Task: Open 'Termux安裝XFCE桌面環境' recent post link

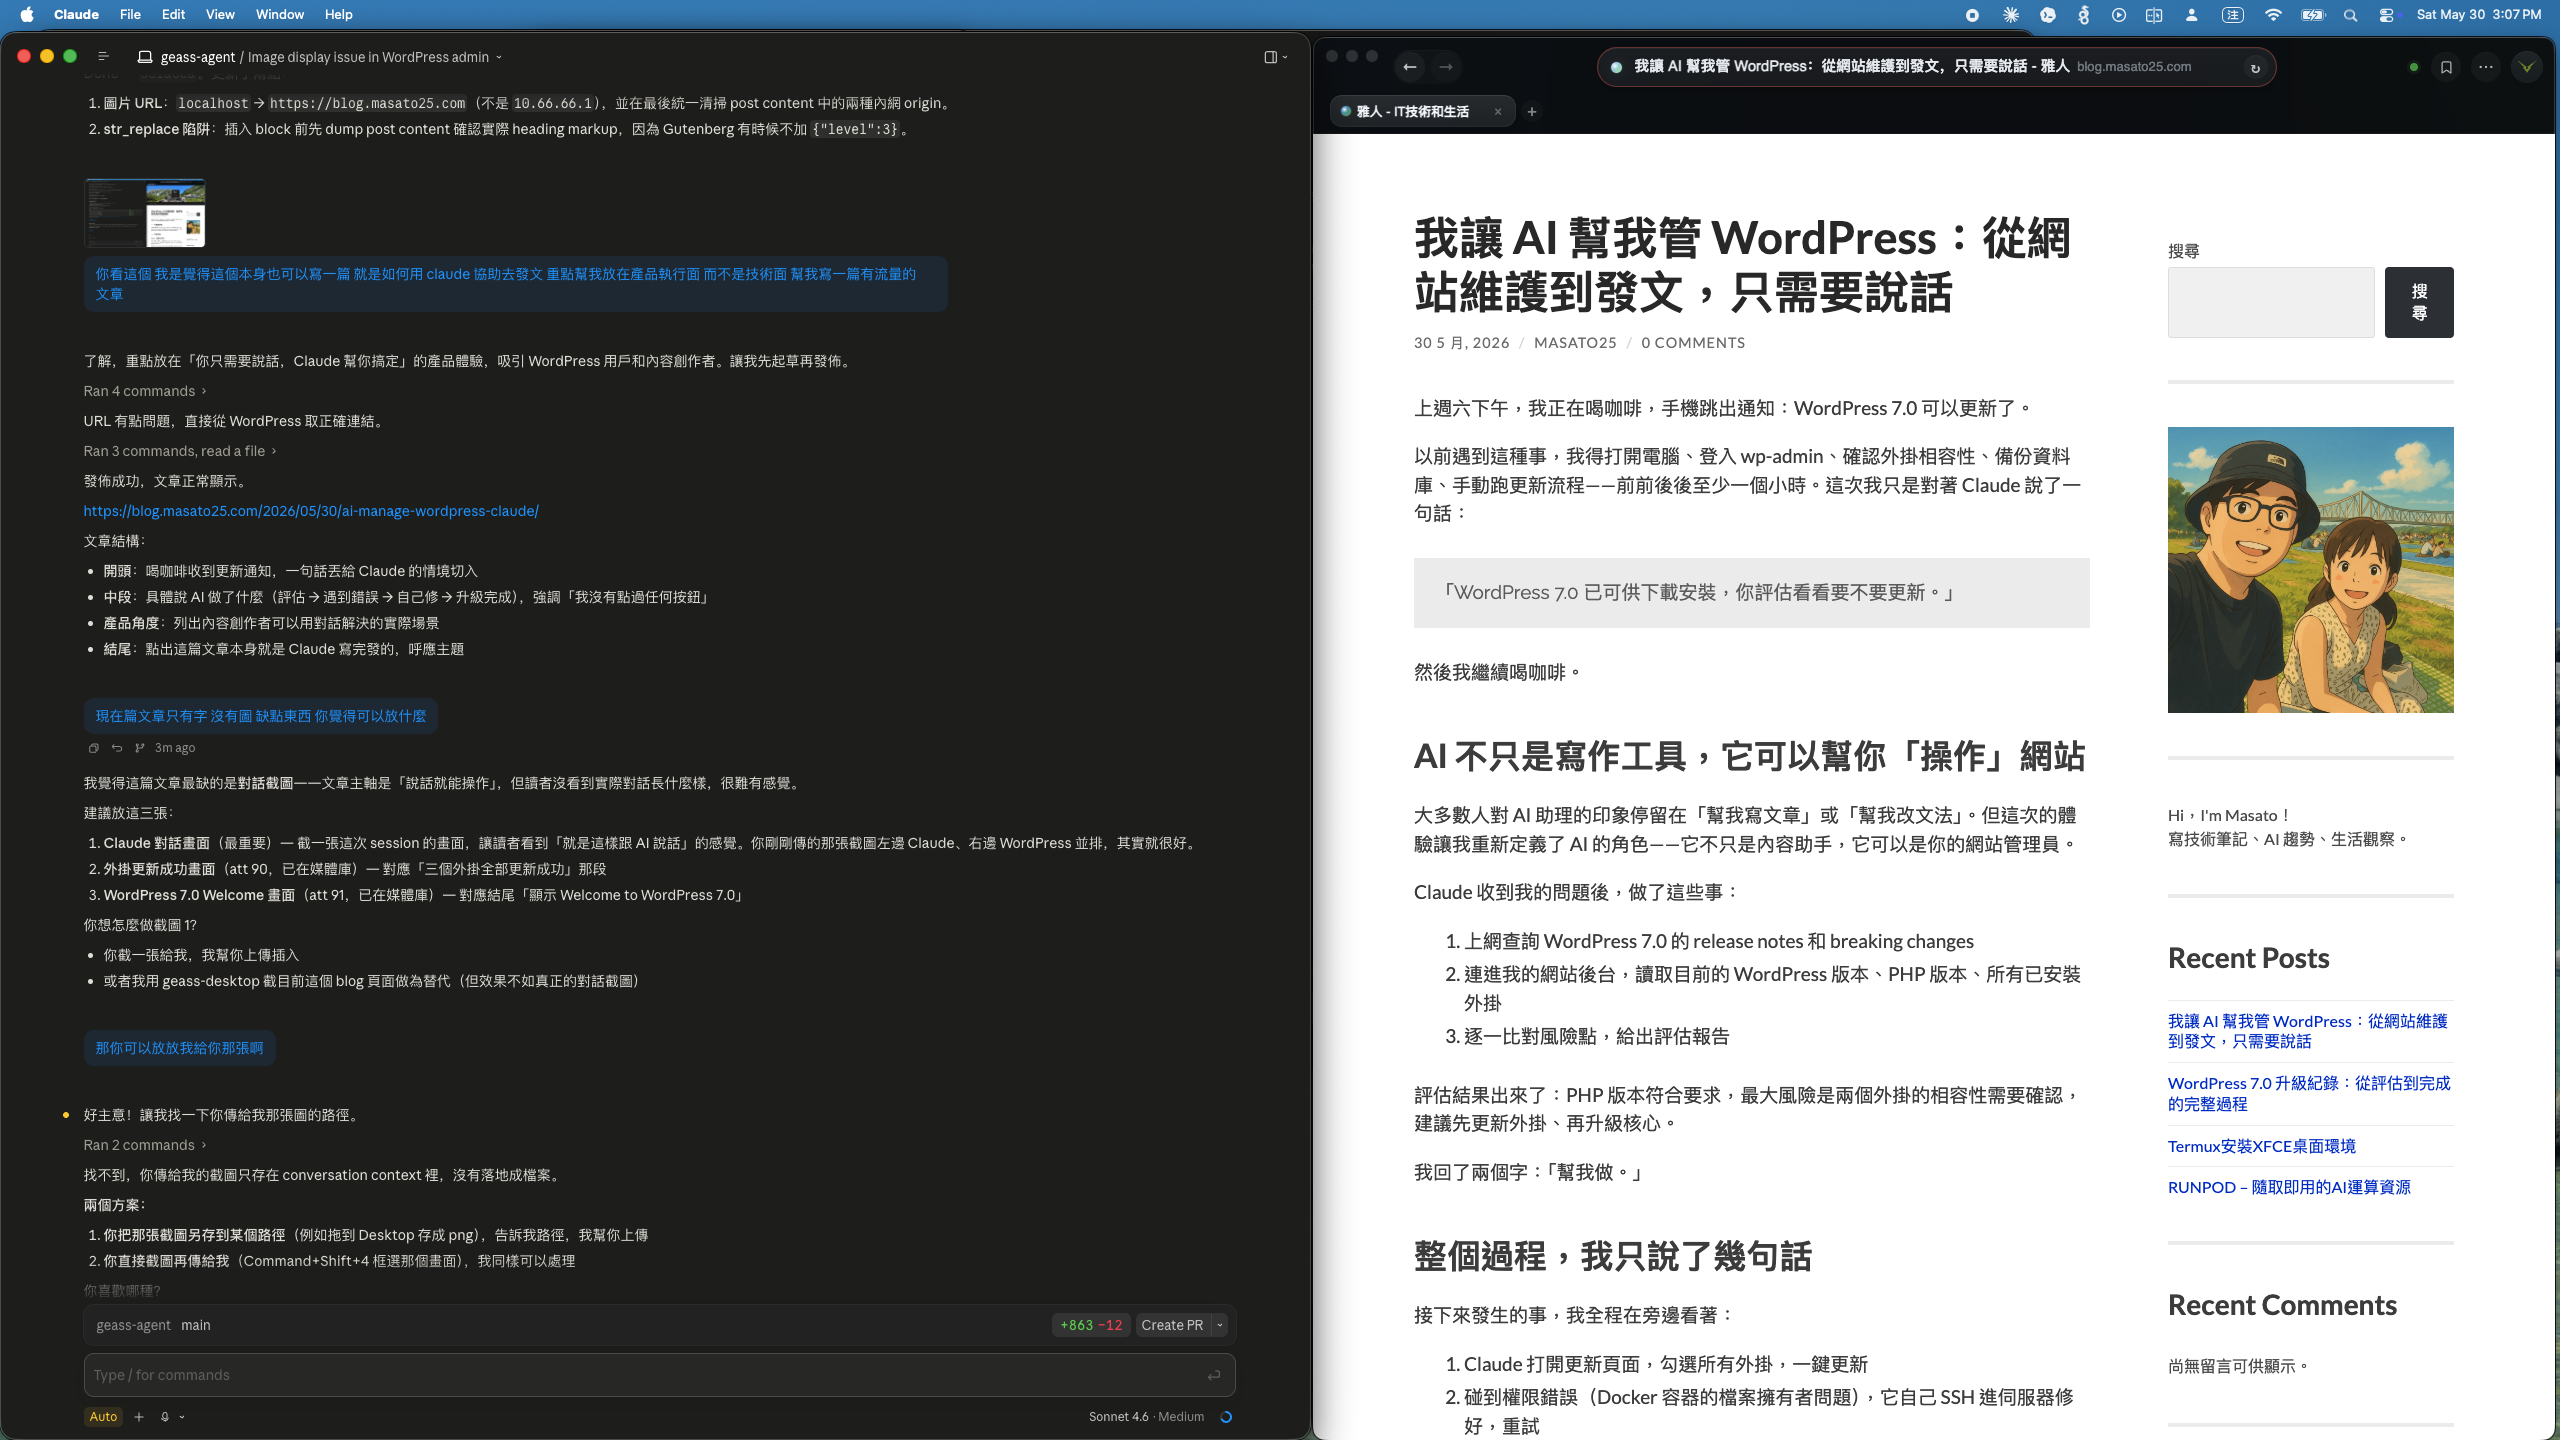Action: [2262, 1146]
